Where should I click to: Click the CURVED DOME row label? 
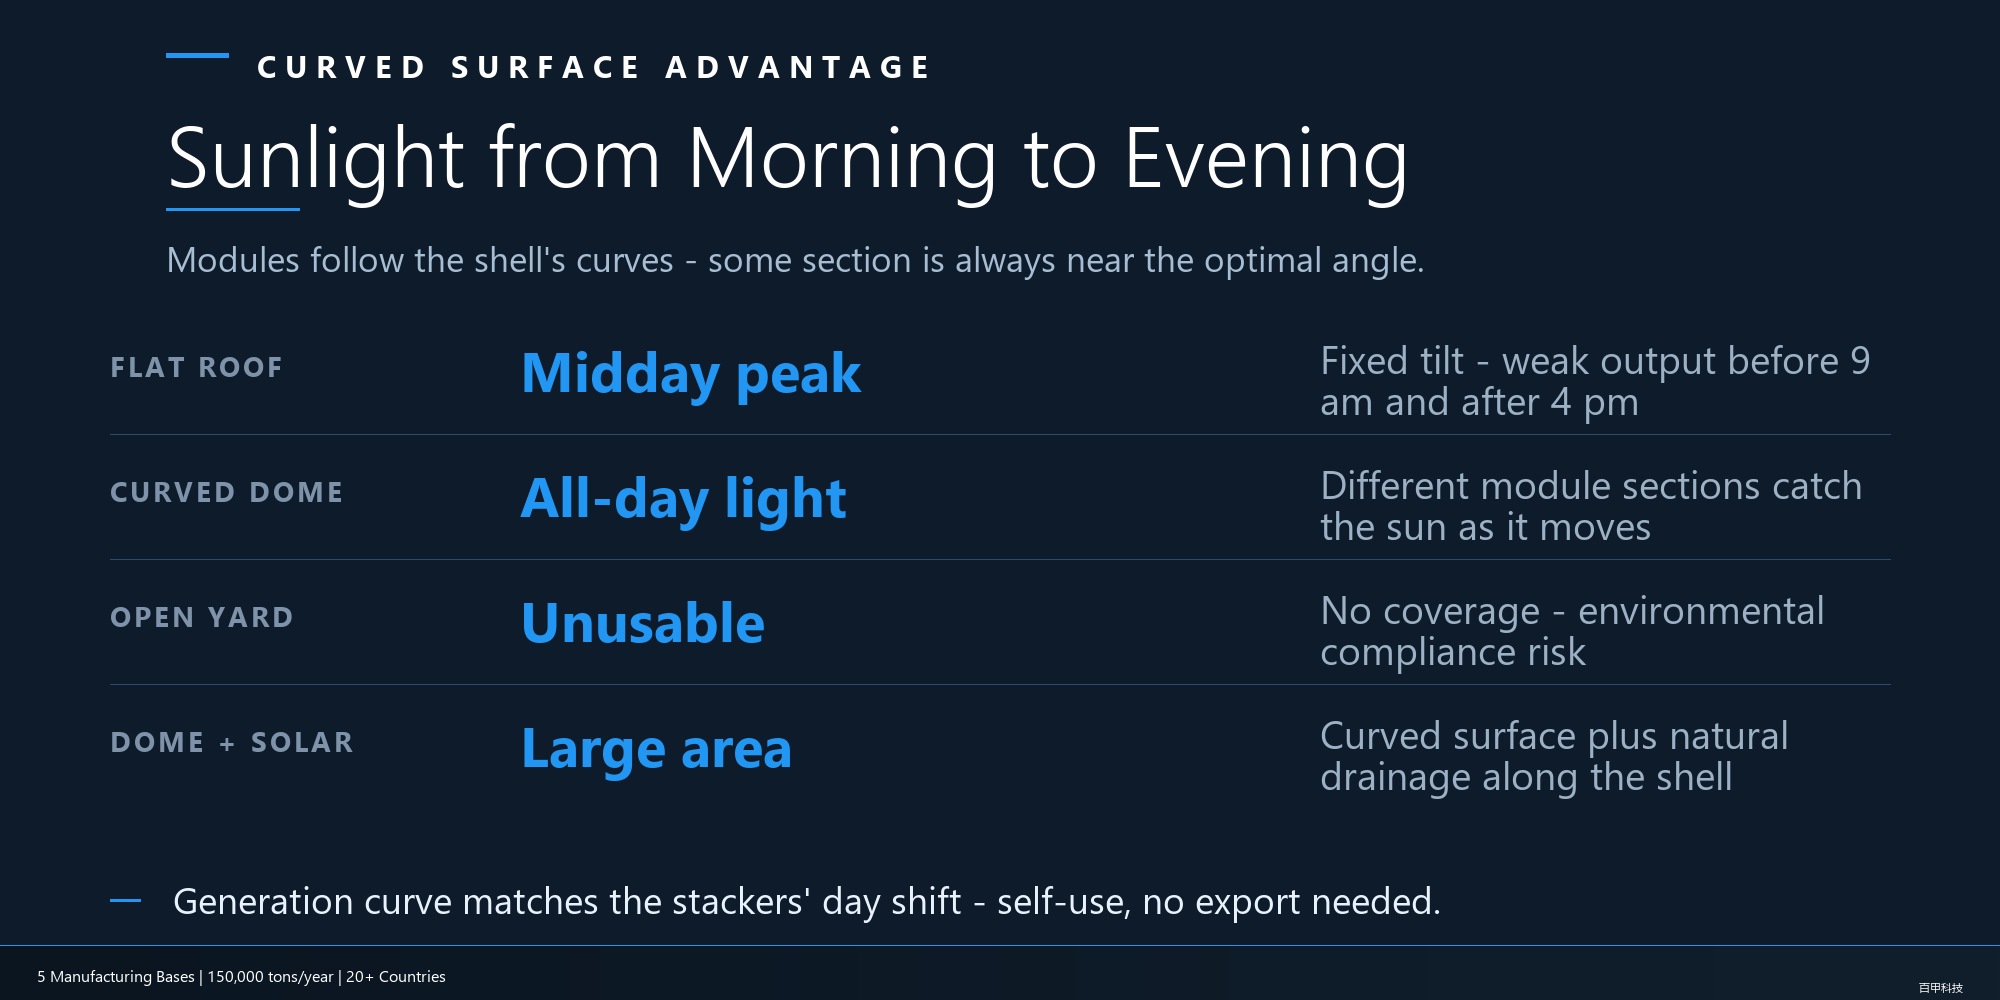[x=227, y=492]
